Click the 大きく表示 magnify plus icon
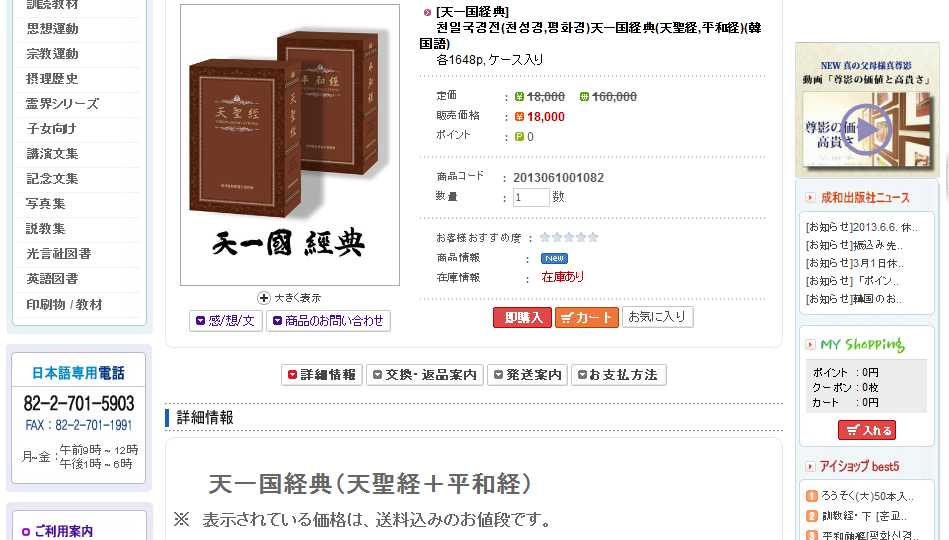Image resolution: width=949 pixels, height=540 pixels. 264,298
